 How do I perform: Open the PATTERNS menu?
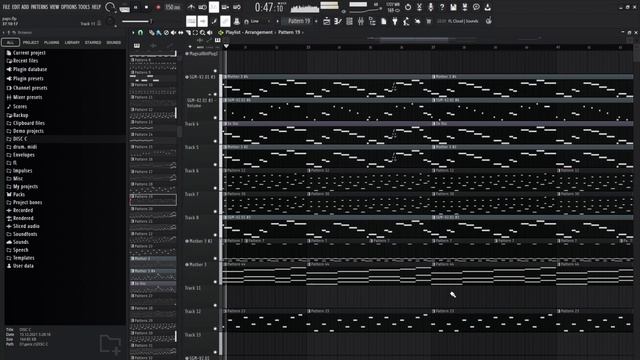39,7
